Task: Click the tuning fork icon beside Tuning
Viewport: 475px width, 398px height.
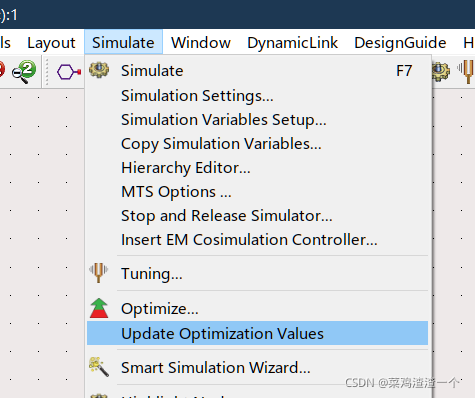Action: click(x=99, y=272)
